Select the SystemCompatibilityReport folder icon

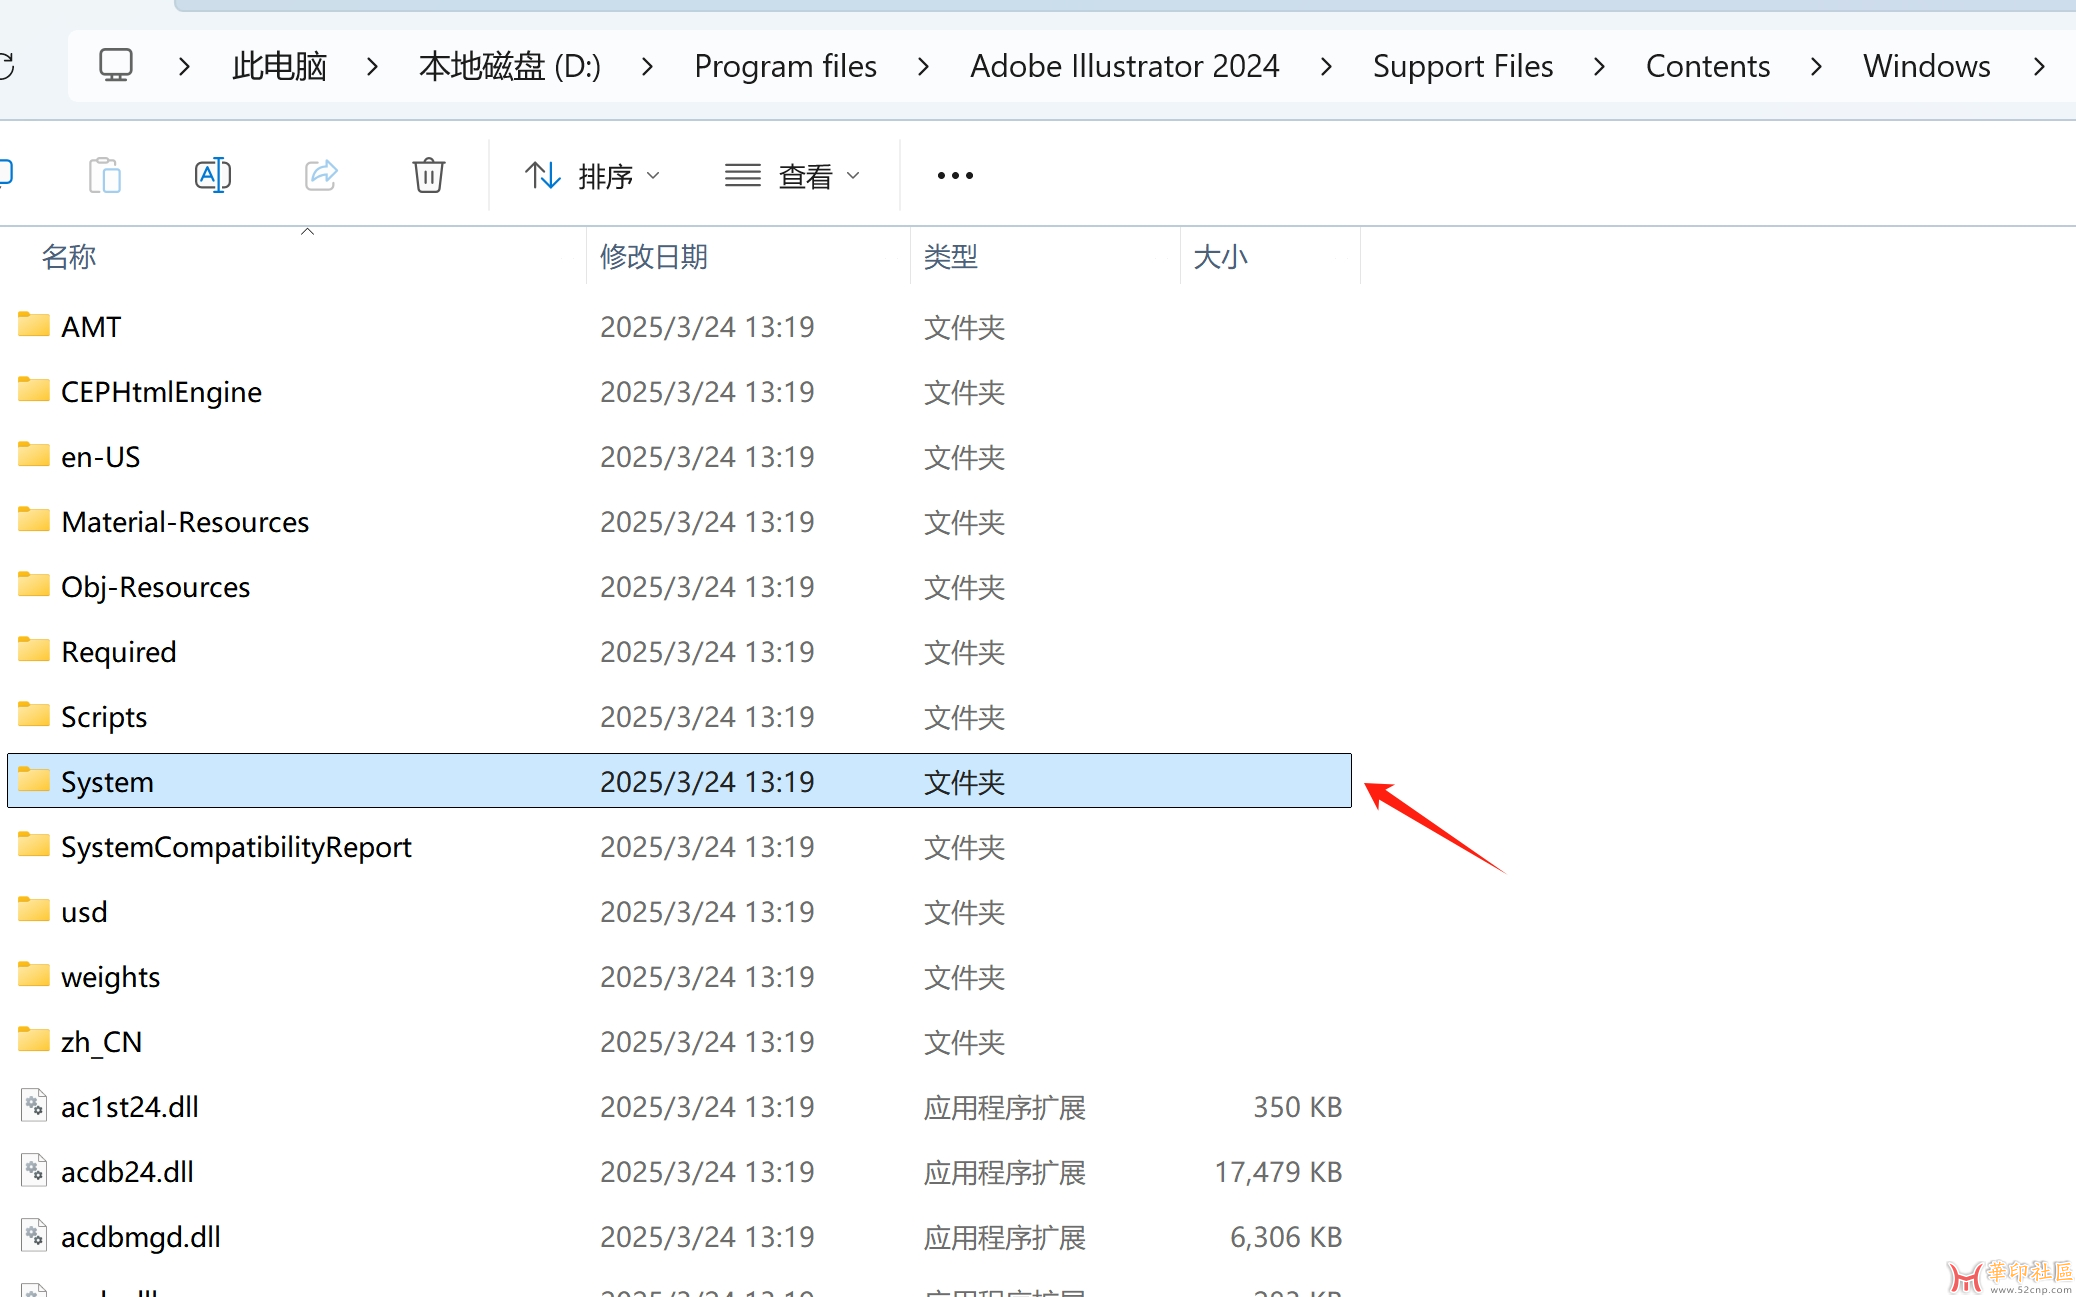[x=34, y=845]
